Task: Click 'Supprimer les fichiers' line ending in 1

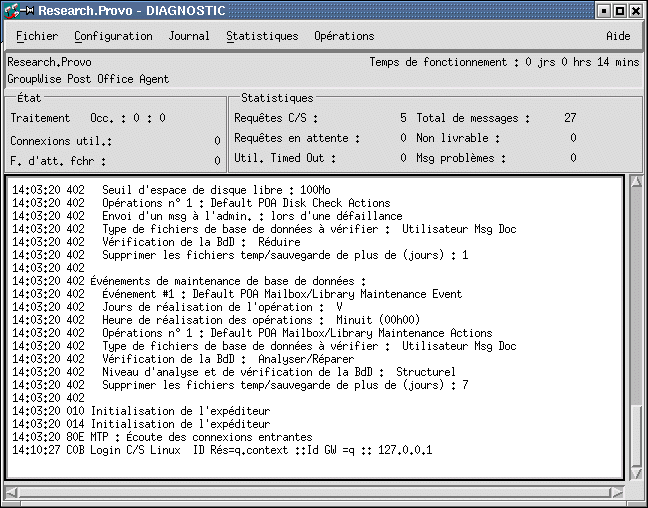Action: click(x=240, y=255)
